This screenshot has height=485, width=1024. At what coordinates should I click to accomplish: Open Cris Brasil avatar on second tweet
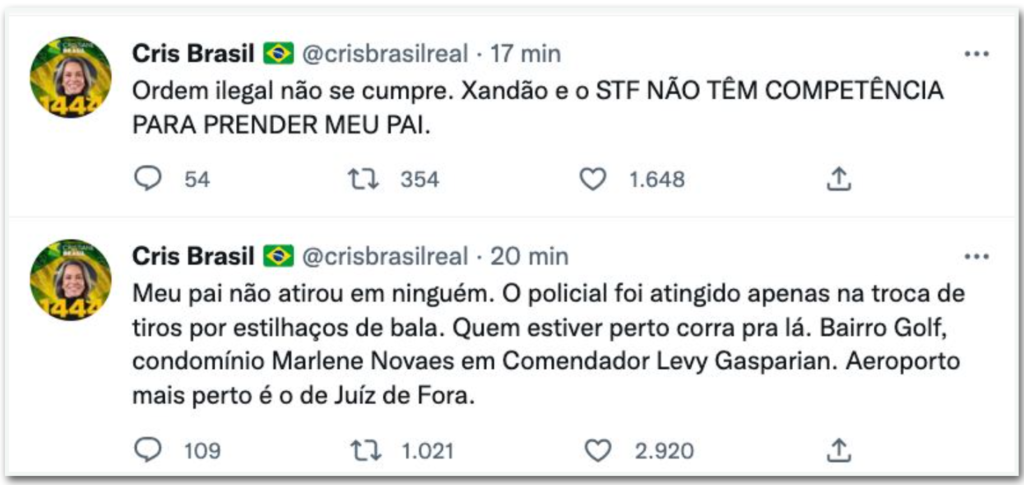coord(71,280)
